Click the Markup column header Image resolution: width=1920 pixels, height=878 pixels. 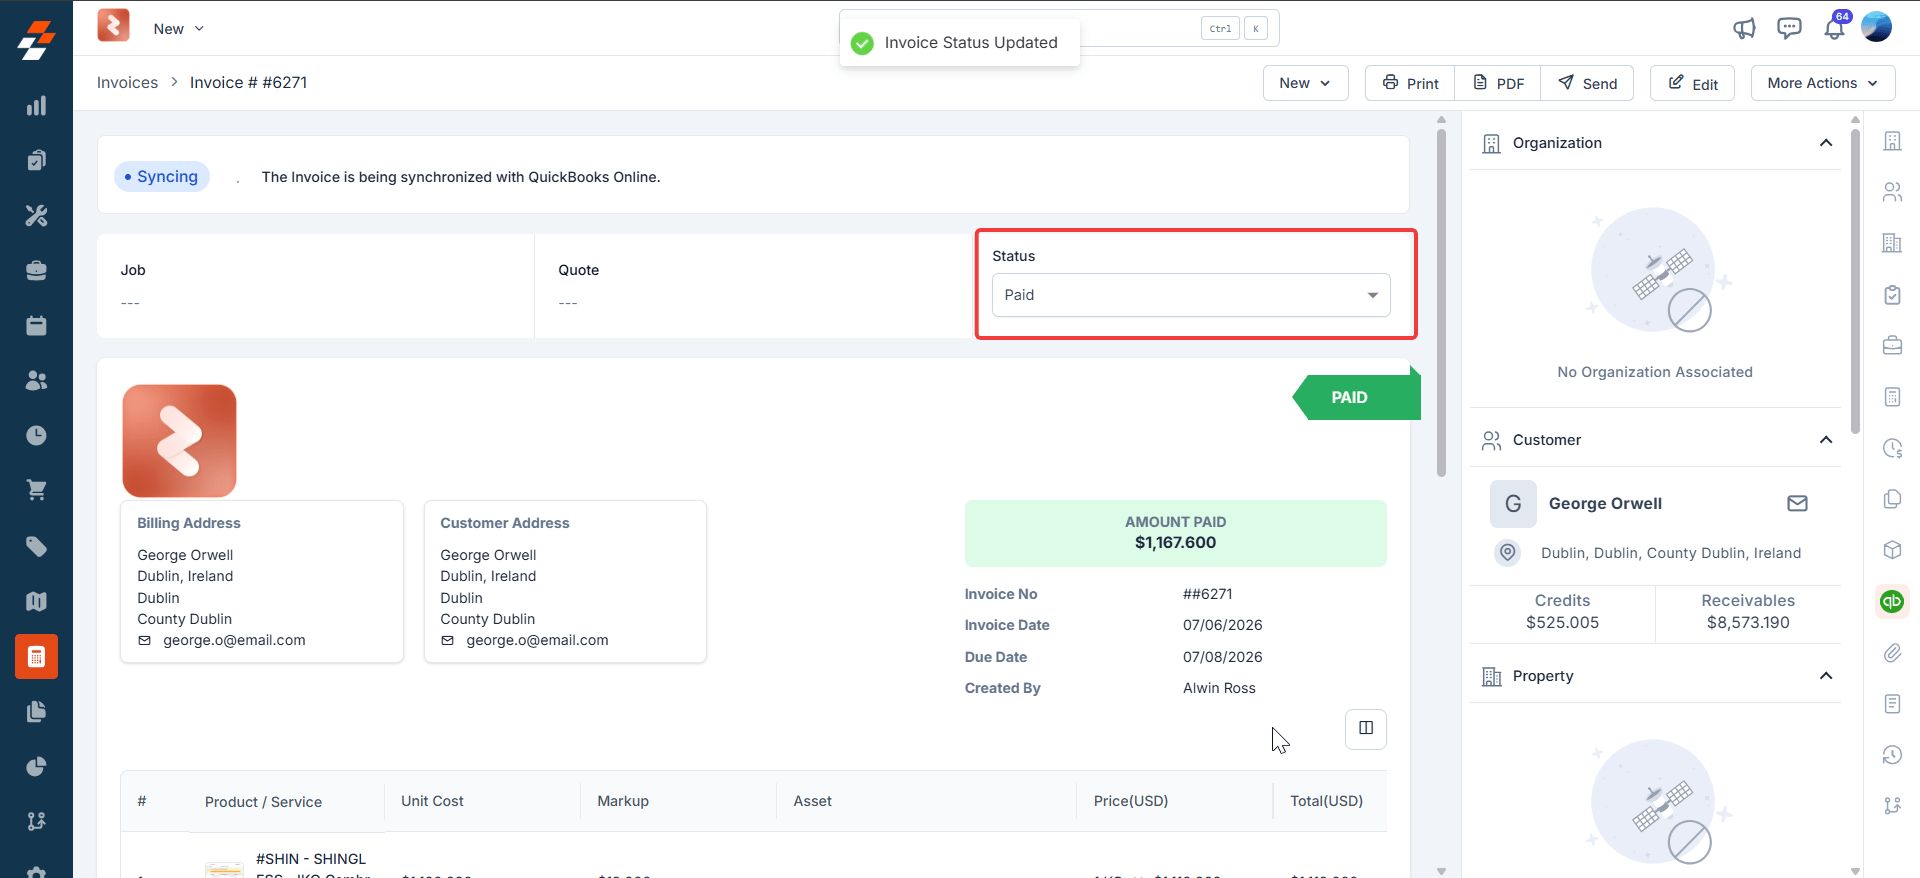[x=623, y=801]
